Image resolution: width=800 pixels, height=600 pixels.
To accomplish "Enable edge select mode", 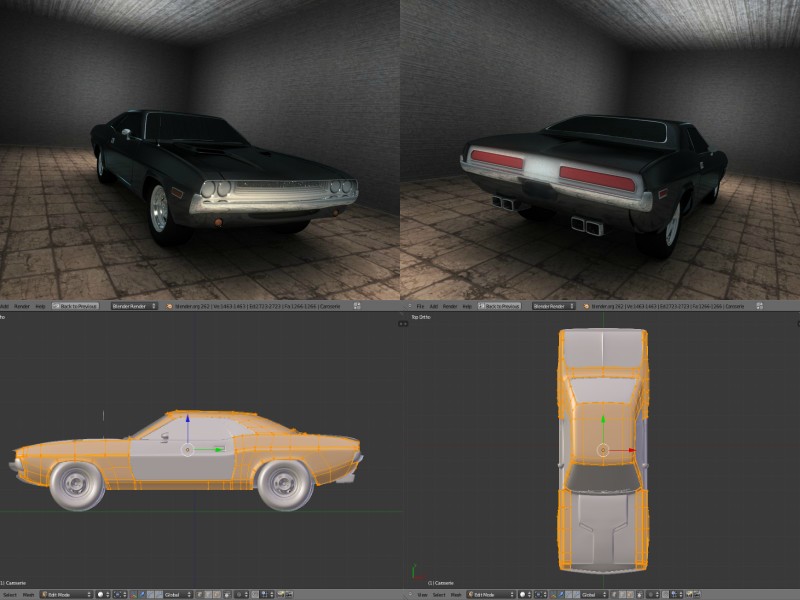I will [207, 593].
